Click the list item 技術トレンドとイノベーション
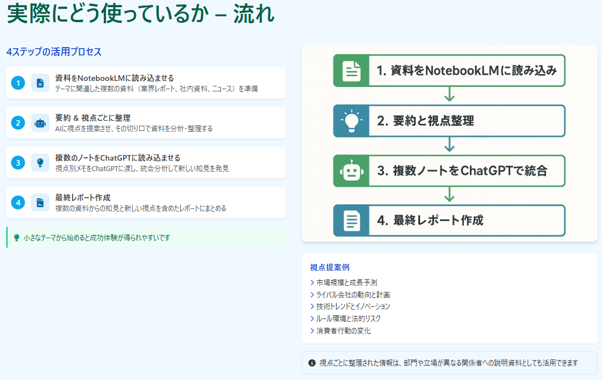 (353, 306)
